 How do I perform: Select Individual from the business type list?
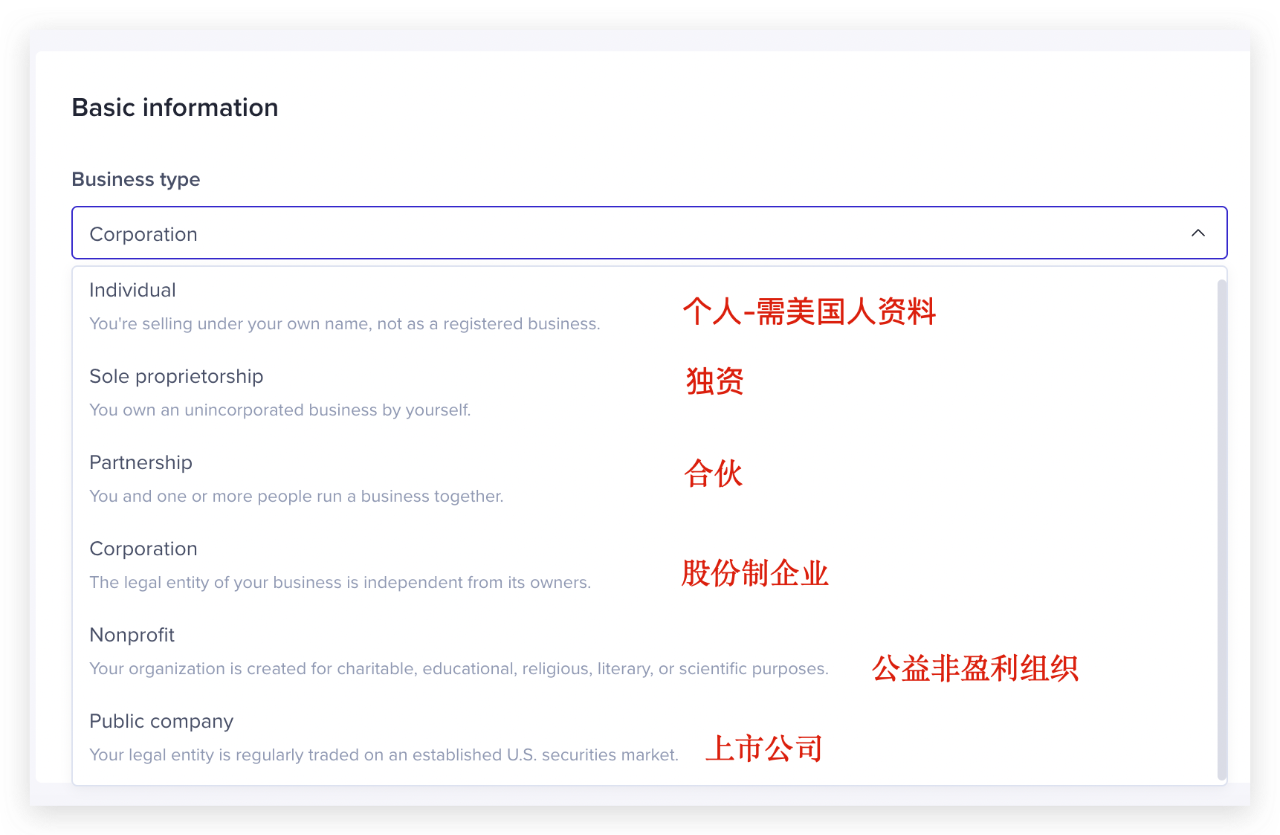pyautogui.click(x=132, y=290)
